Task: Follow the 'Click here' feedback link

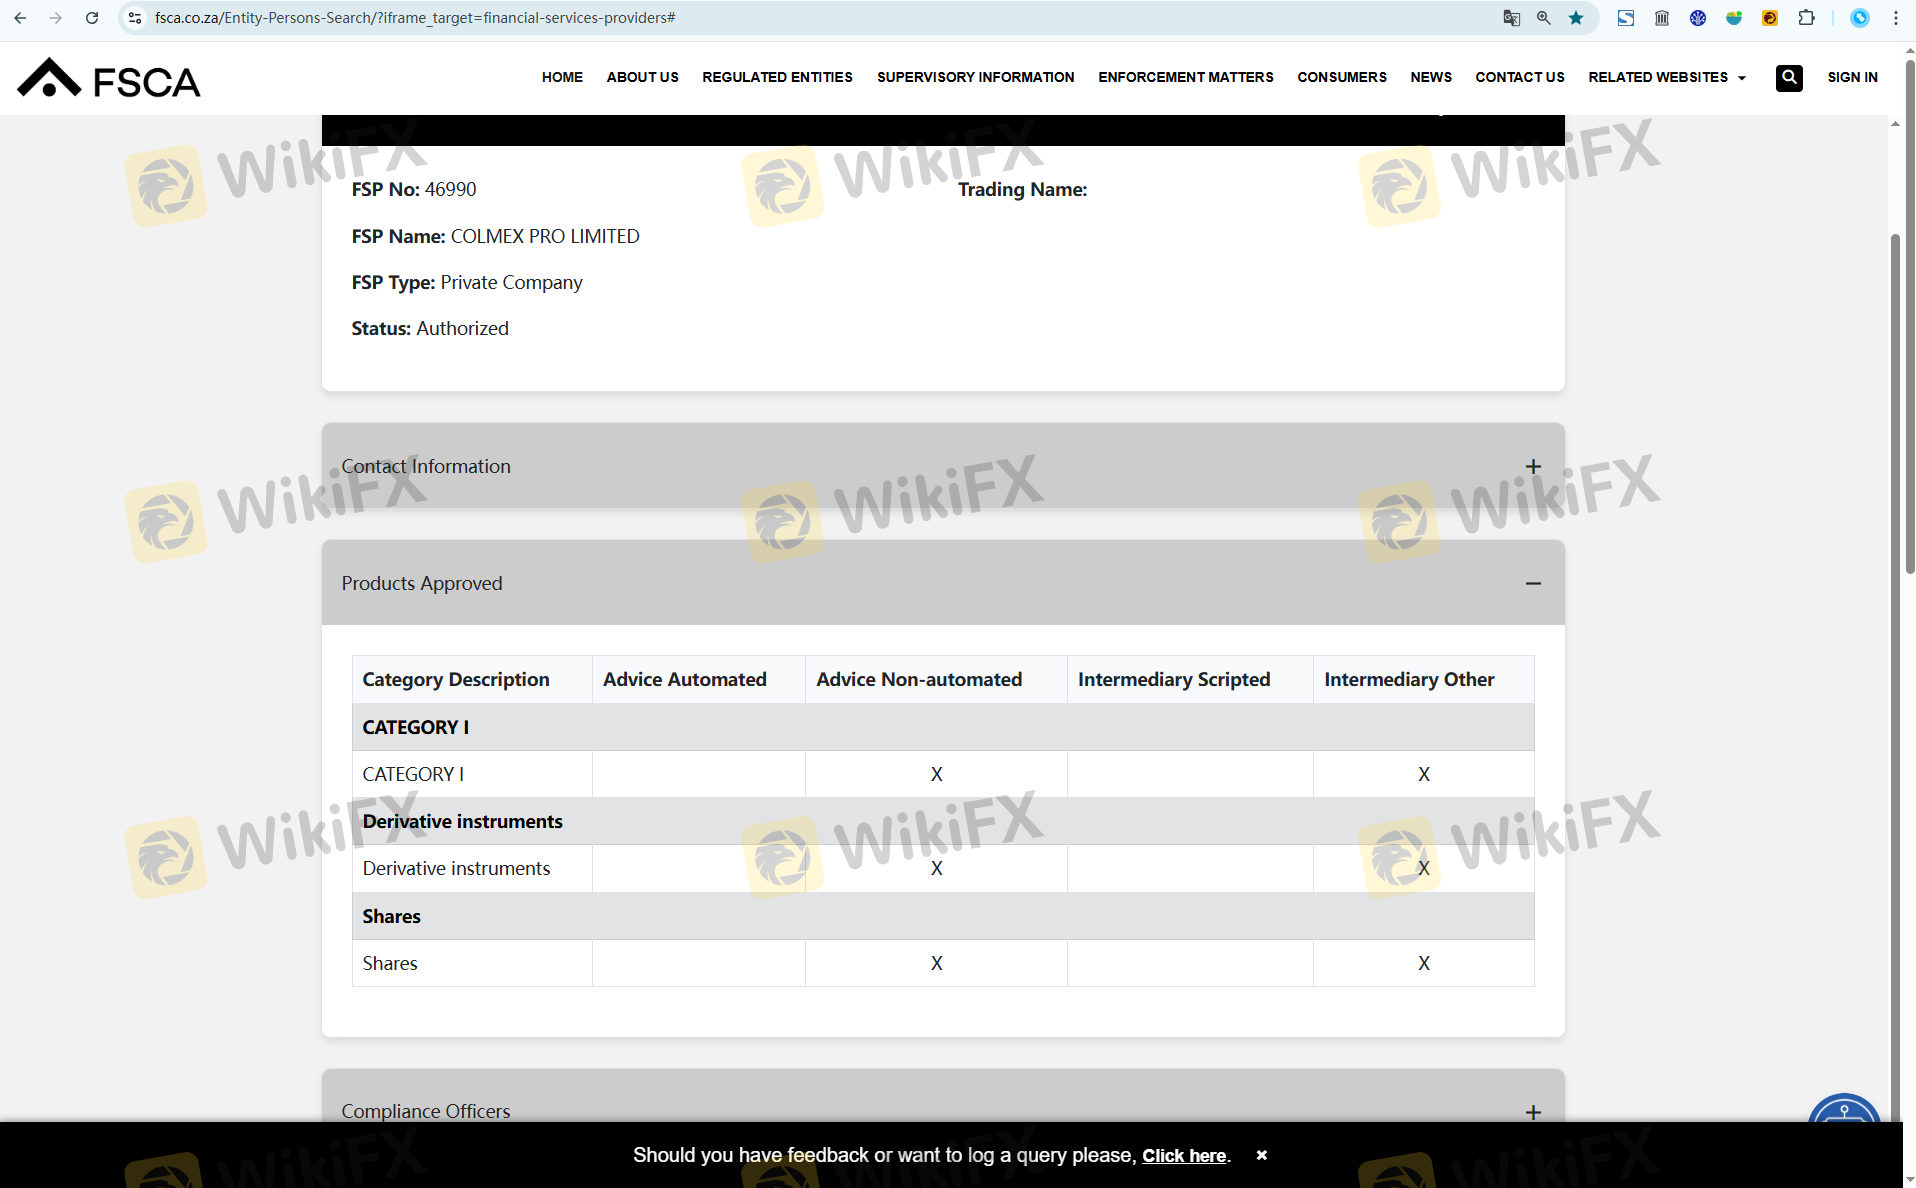Action: pyautogui.click(x=1184, y=1156)
